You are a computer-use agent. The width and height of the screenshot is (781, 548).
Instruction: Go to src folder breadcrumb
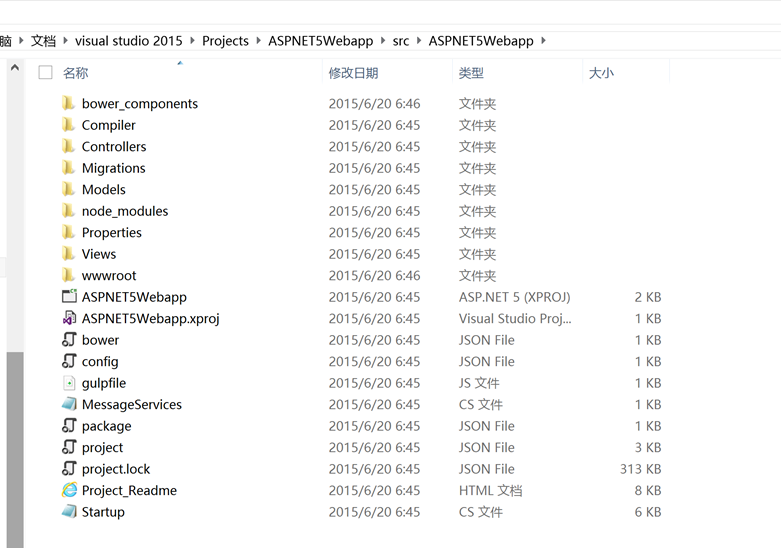click(400, 40)
